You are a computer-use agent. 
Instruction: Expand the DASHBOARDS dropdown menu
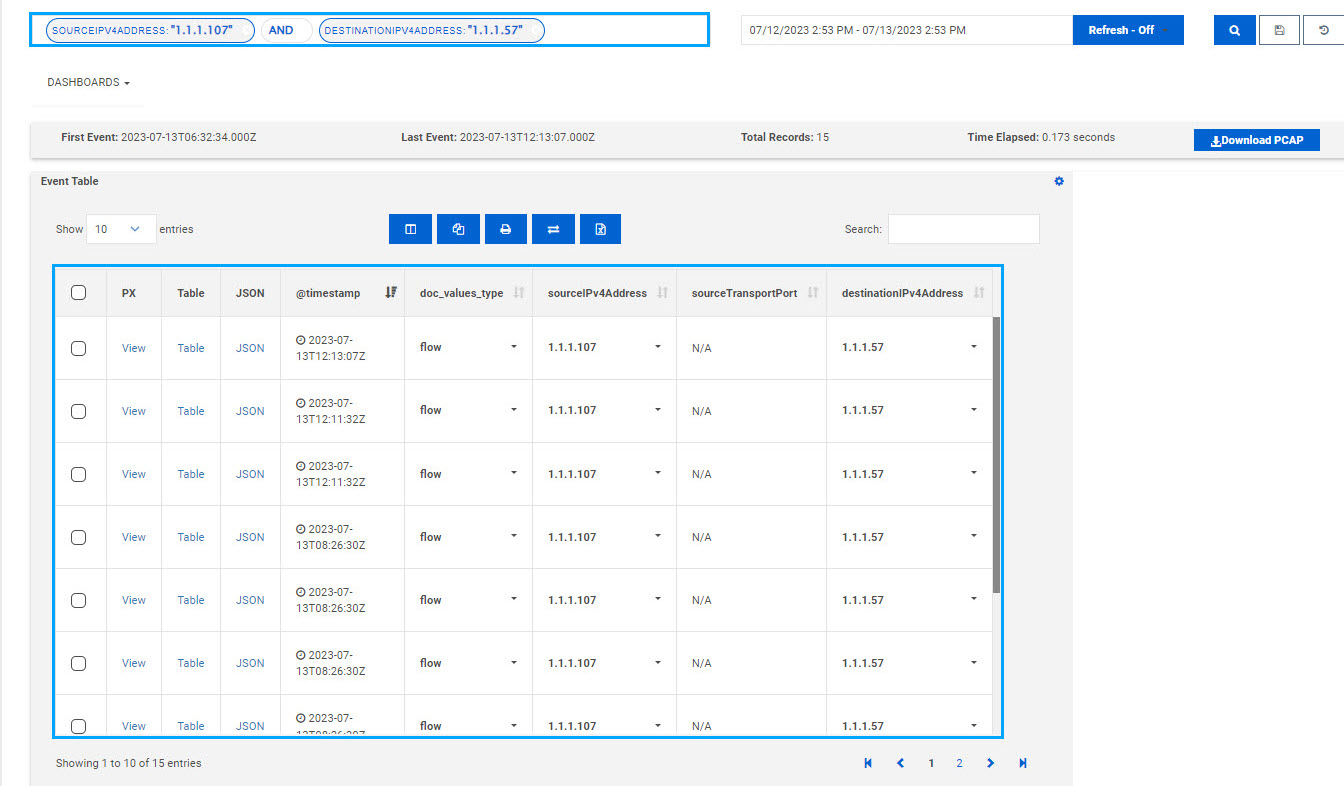(x=88, y=82)
